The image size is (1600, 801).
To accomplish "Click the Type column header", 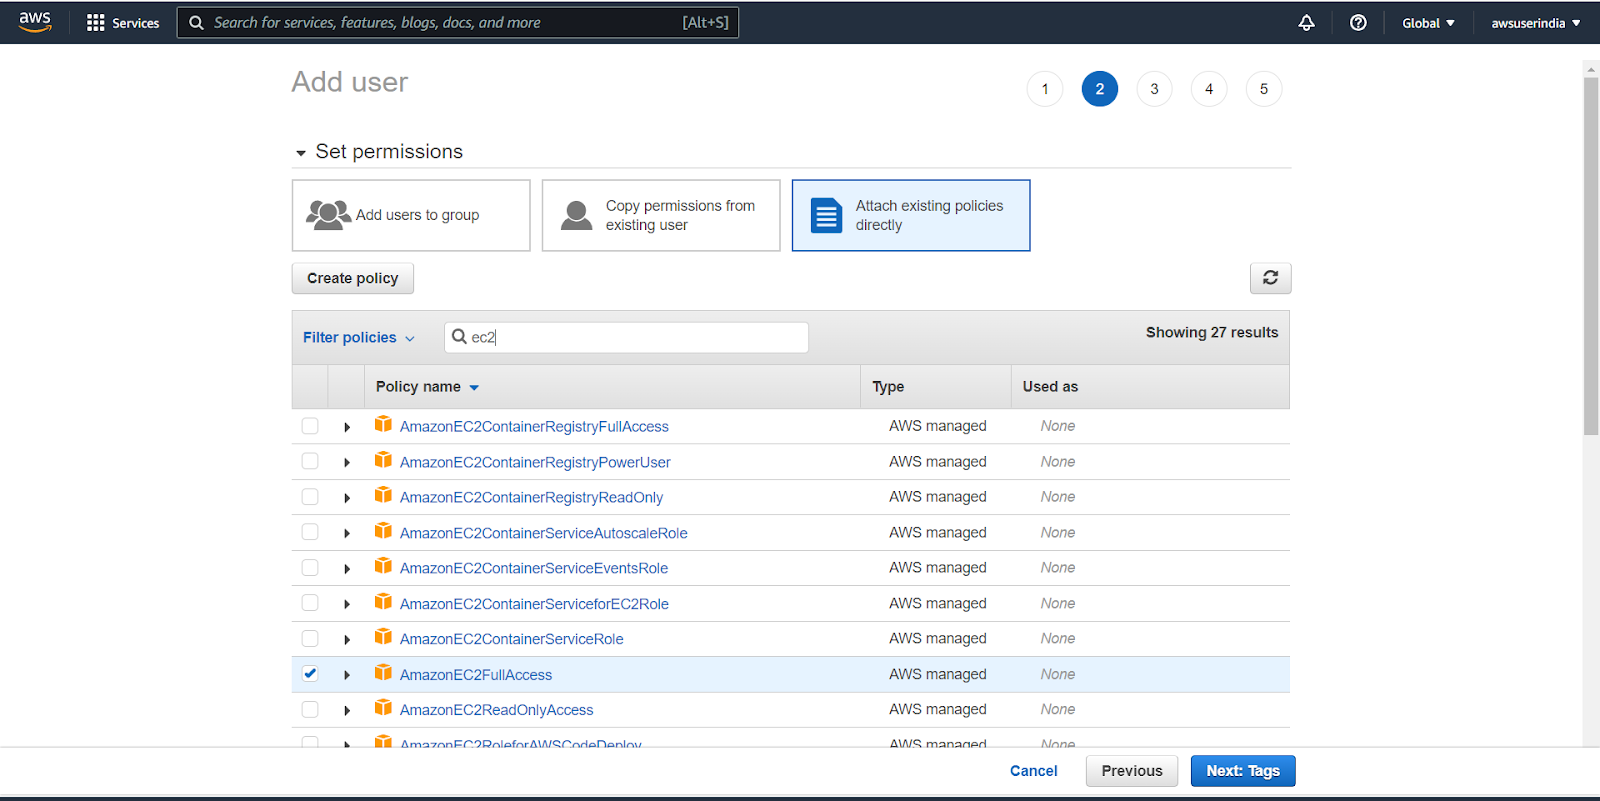I will click(888, 387).
